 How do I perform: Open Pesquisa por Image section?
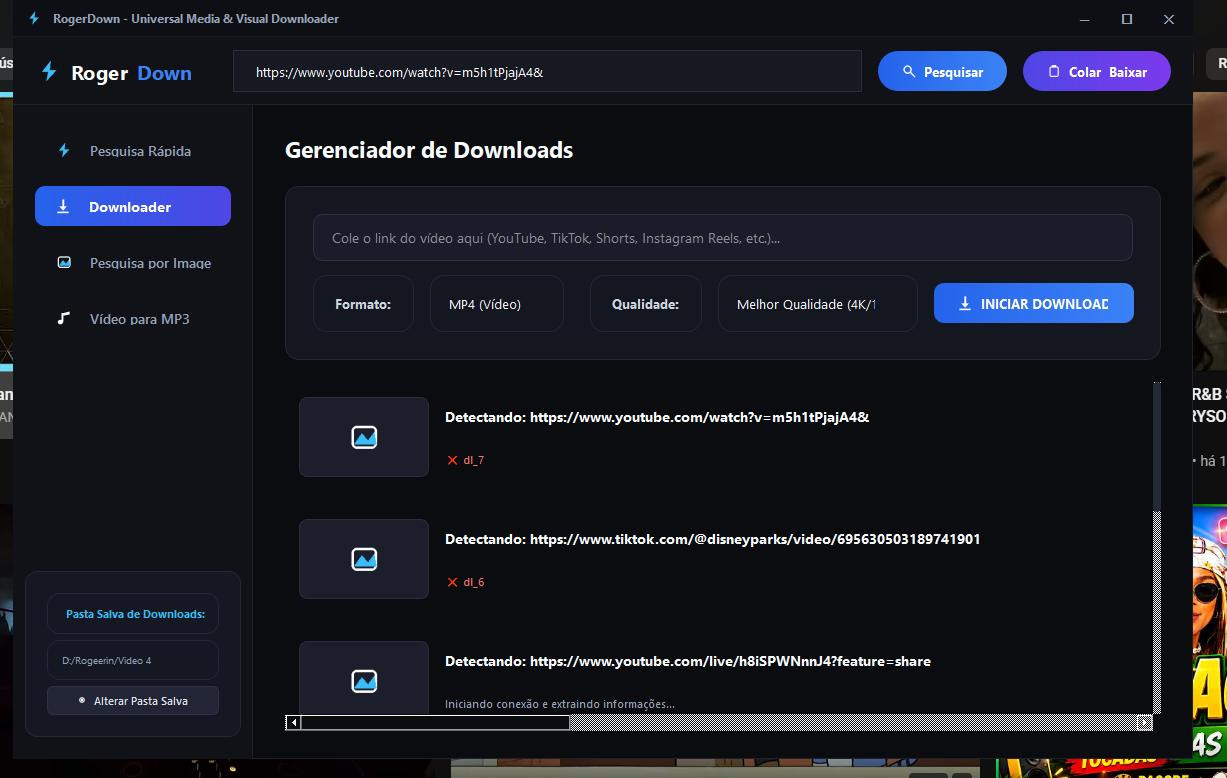(x=133, y=263)
